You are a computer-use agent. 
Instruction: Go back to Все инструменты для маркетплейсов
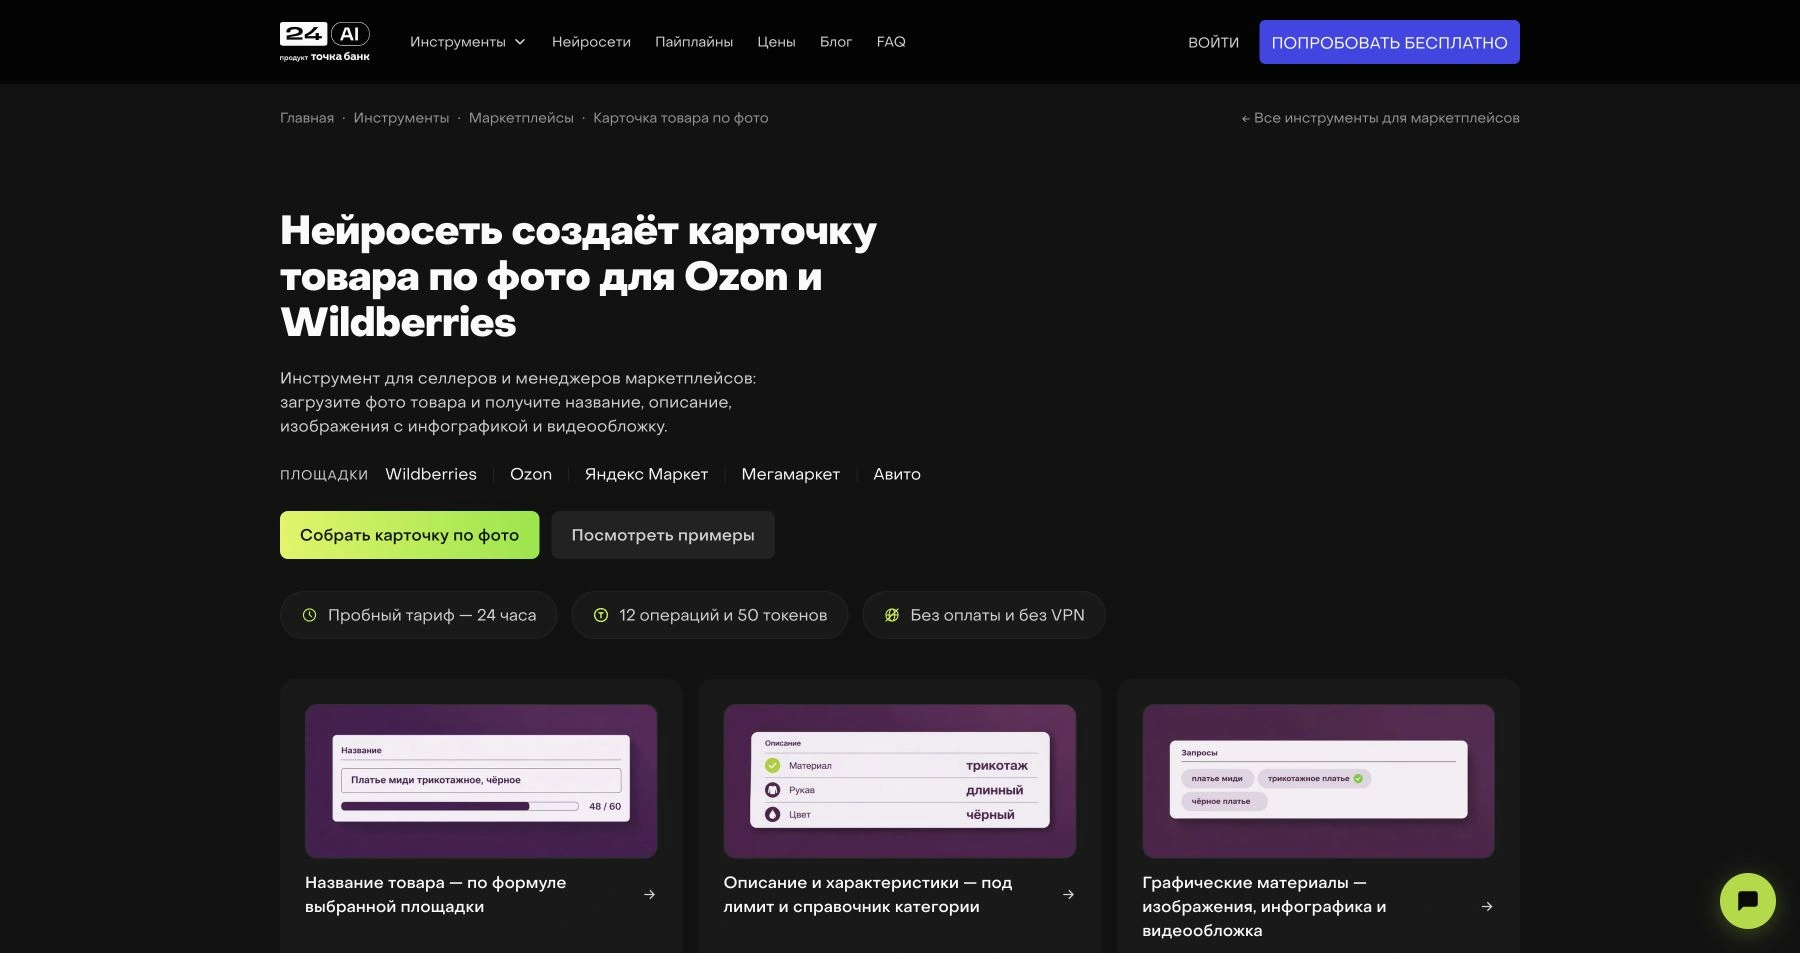pyautogui.click(x=1380, y=118)
